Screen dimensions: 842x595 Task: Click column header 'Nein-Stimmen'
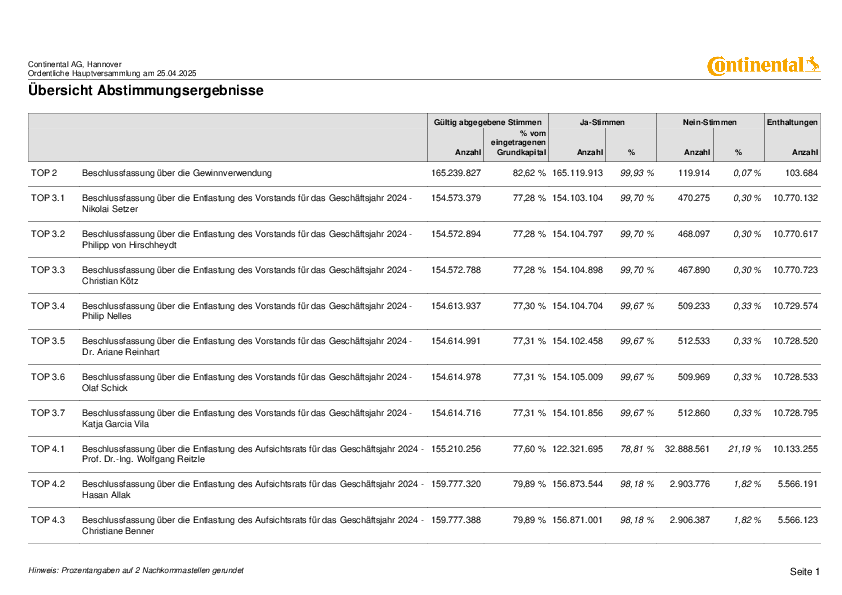709,122
